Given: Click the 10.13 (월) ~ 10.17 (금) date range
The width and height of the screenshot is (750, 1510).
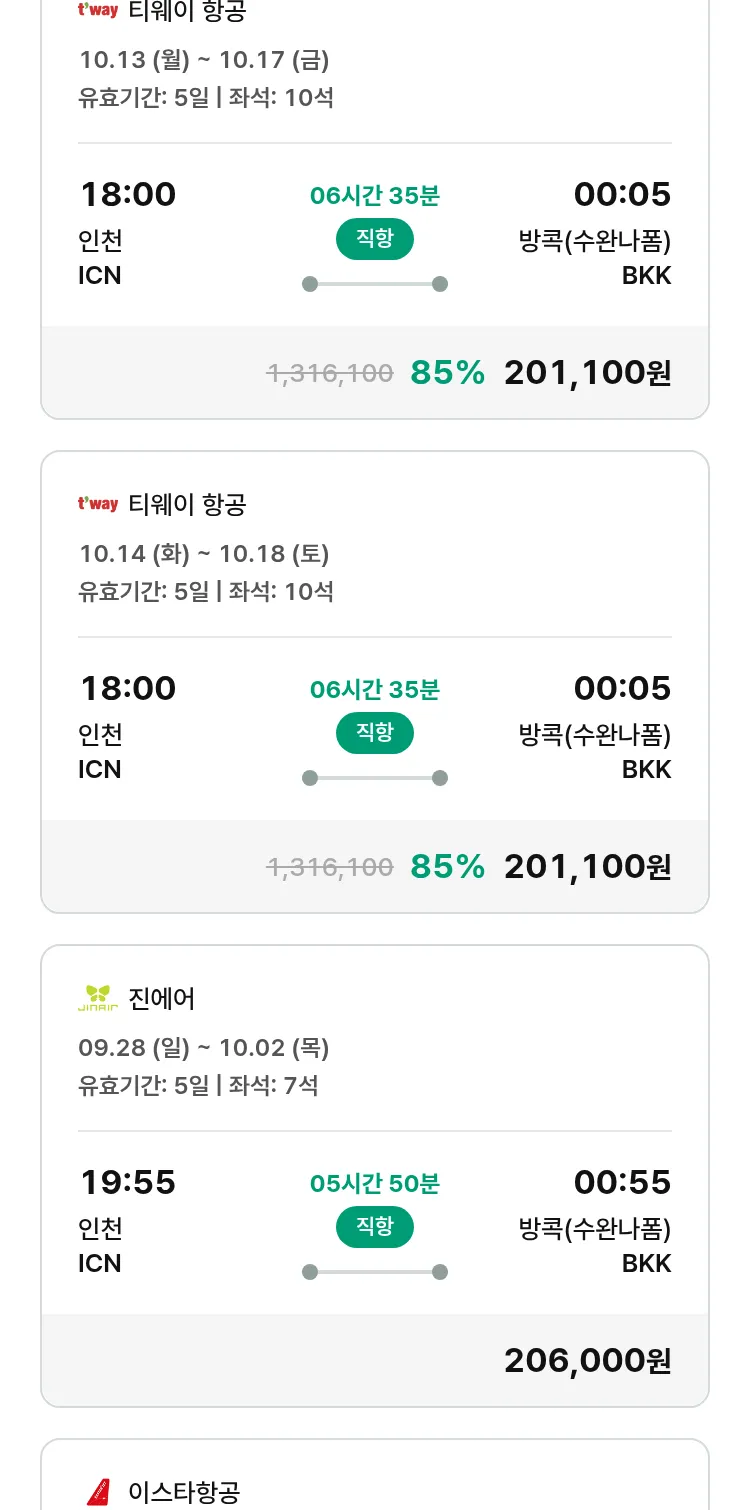Looking at the screenshot, I should tap(204, 60).
